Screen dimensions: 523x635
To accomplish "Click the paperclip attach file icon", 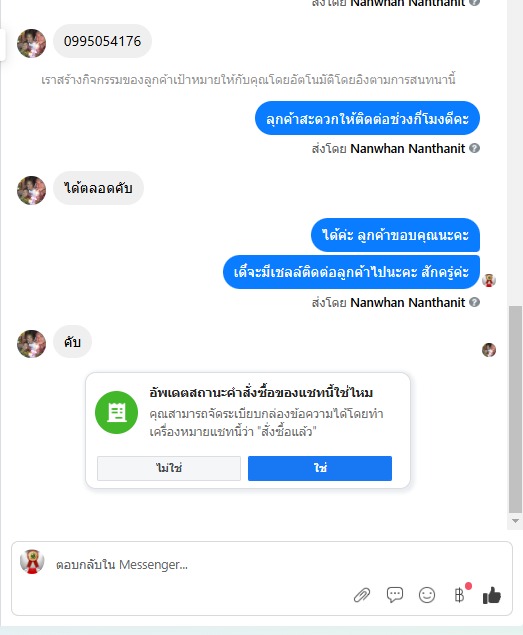I will (x=362, y=595).
